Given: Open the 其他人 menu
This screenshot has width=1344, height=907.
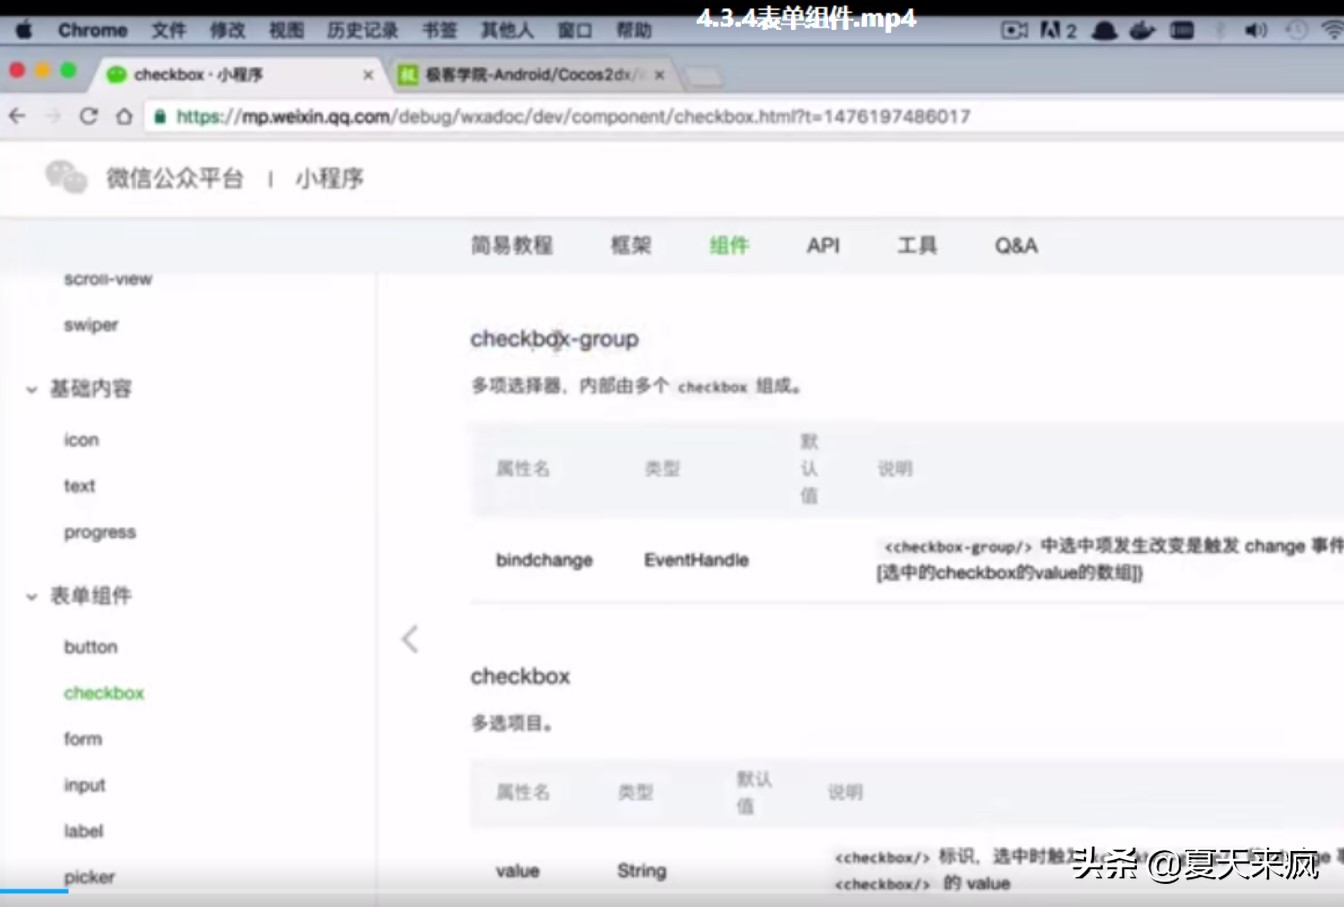Looking at the screenshot, I should pyautogui.click(x=507, y=30).
